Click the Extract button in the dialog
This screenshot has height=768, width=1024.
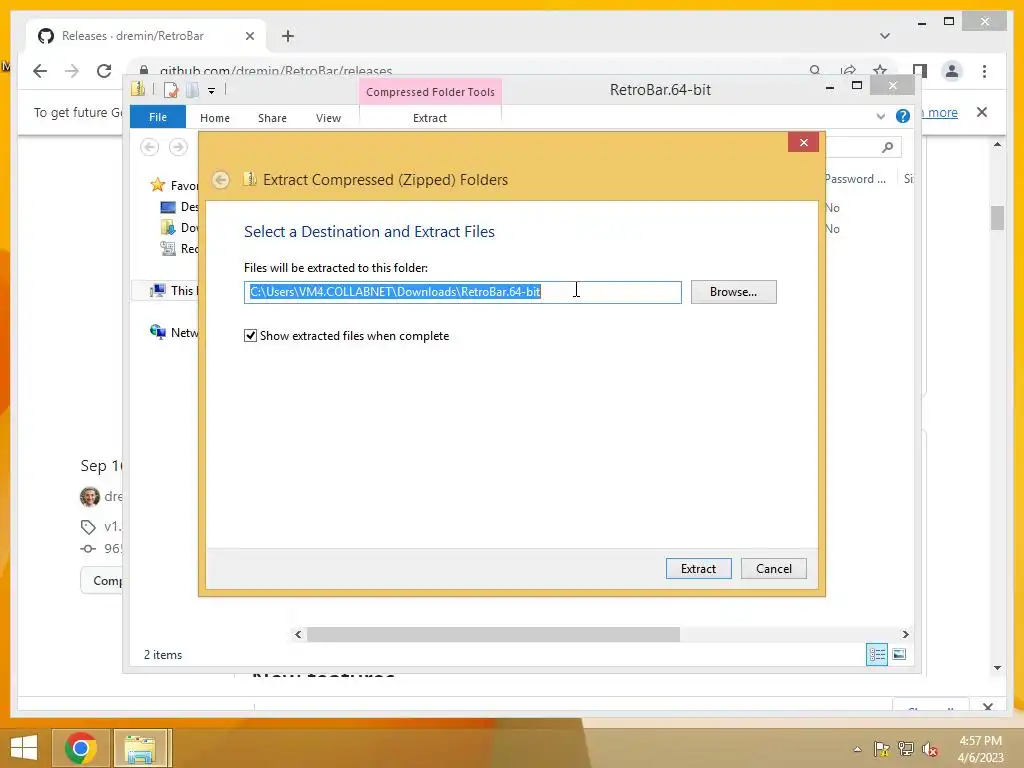pos(698,568)
